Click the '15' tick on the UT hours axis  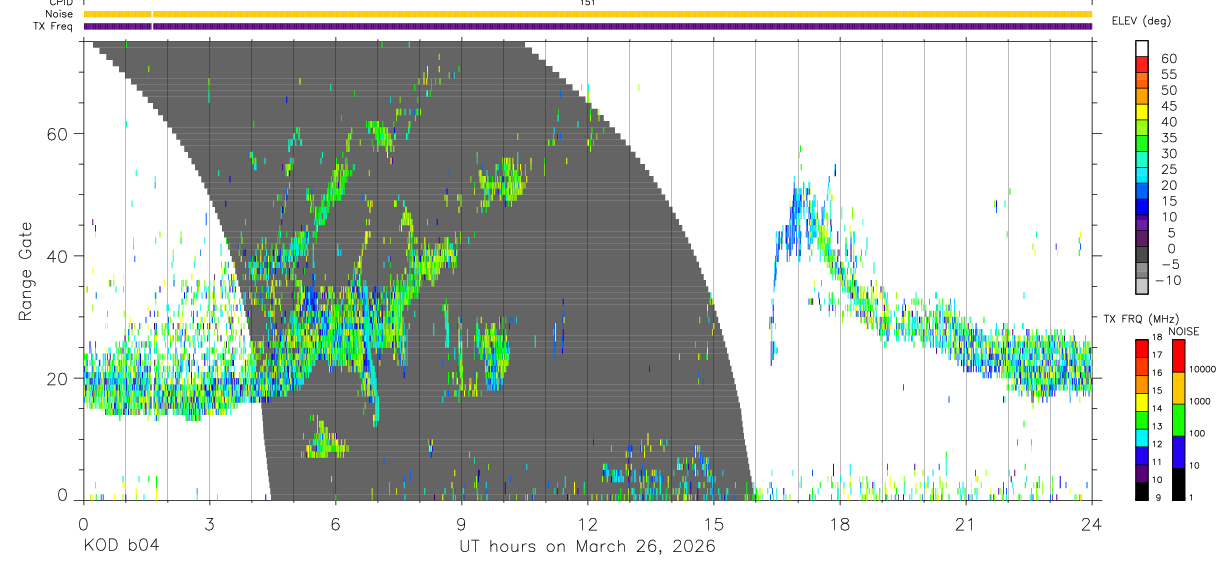pyautogui.click(x=714, y=523)
